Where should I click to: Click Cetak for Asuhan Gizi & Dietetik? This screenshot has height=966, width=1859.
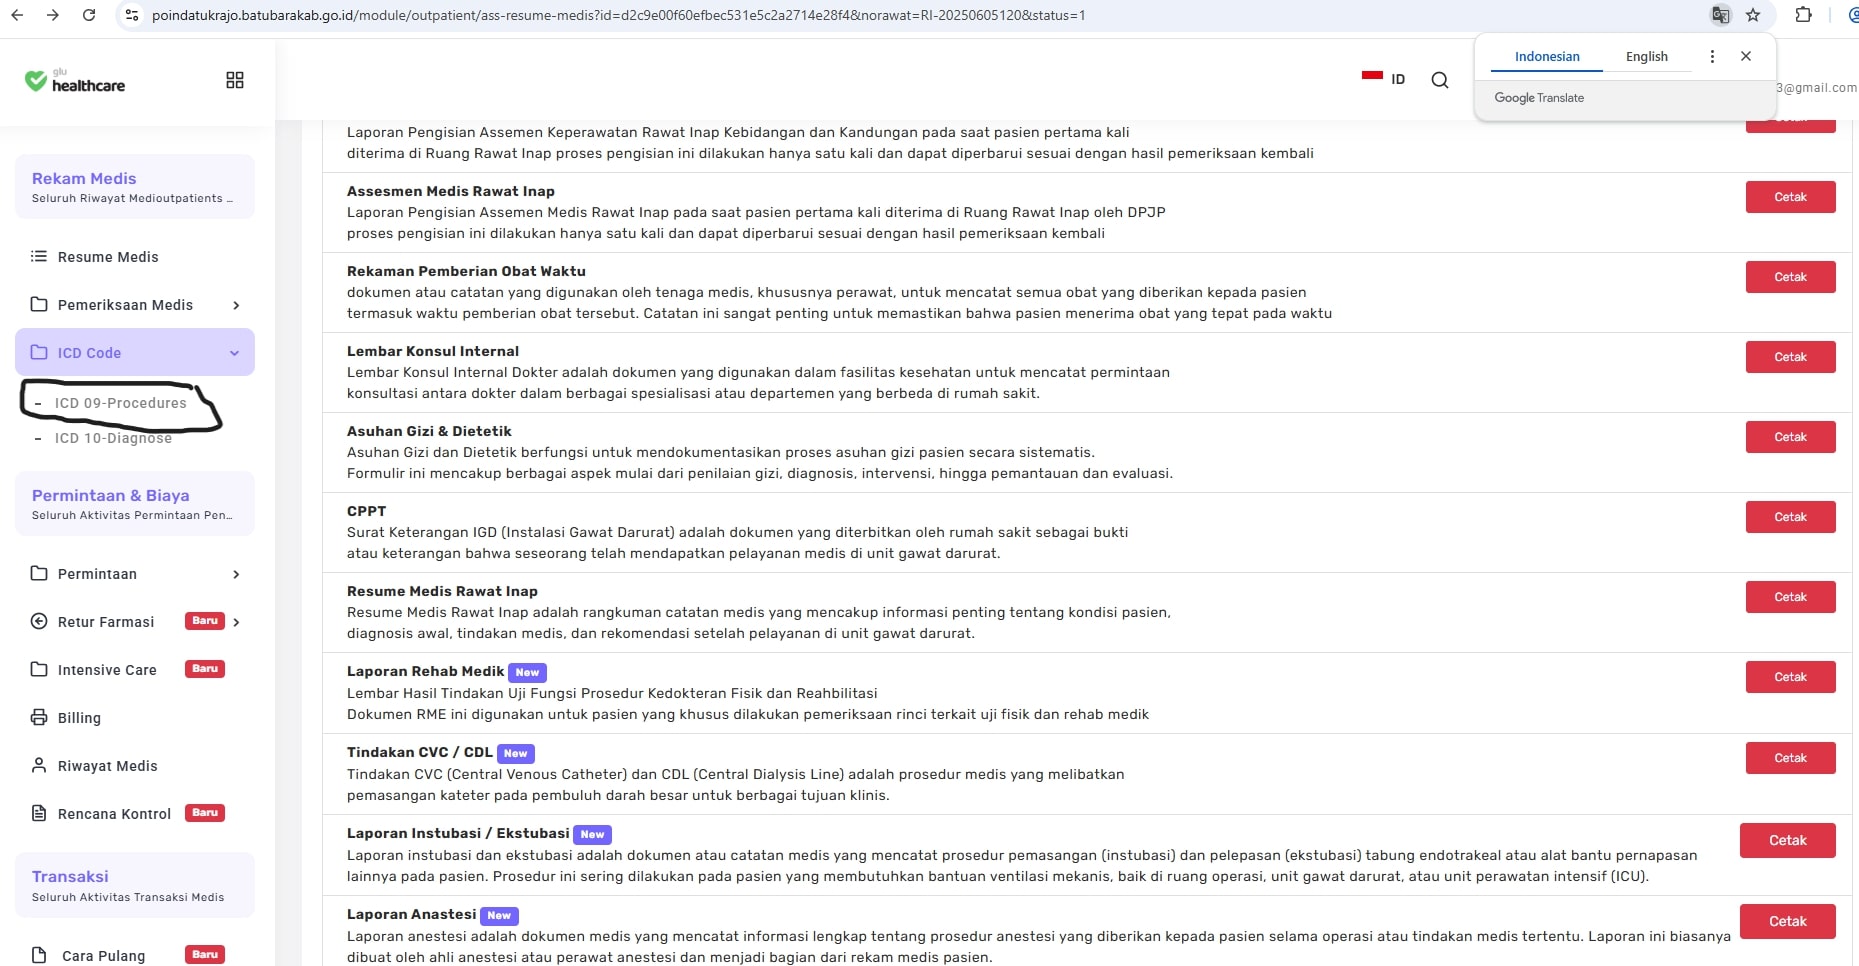[x=1790, y=437]
